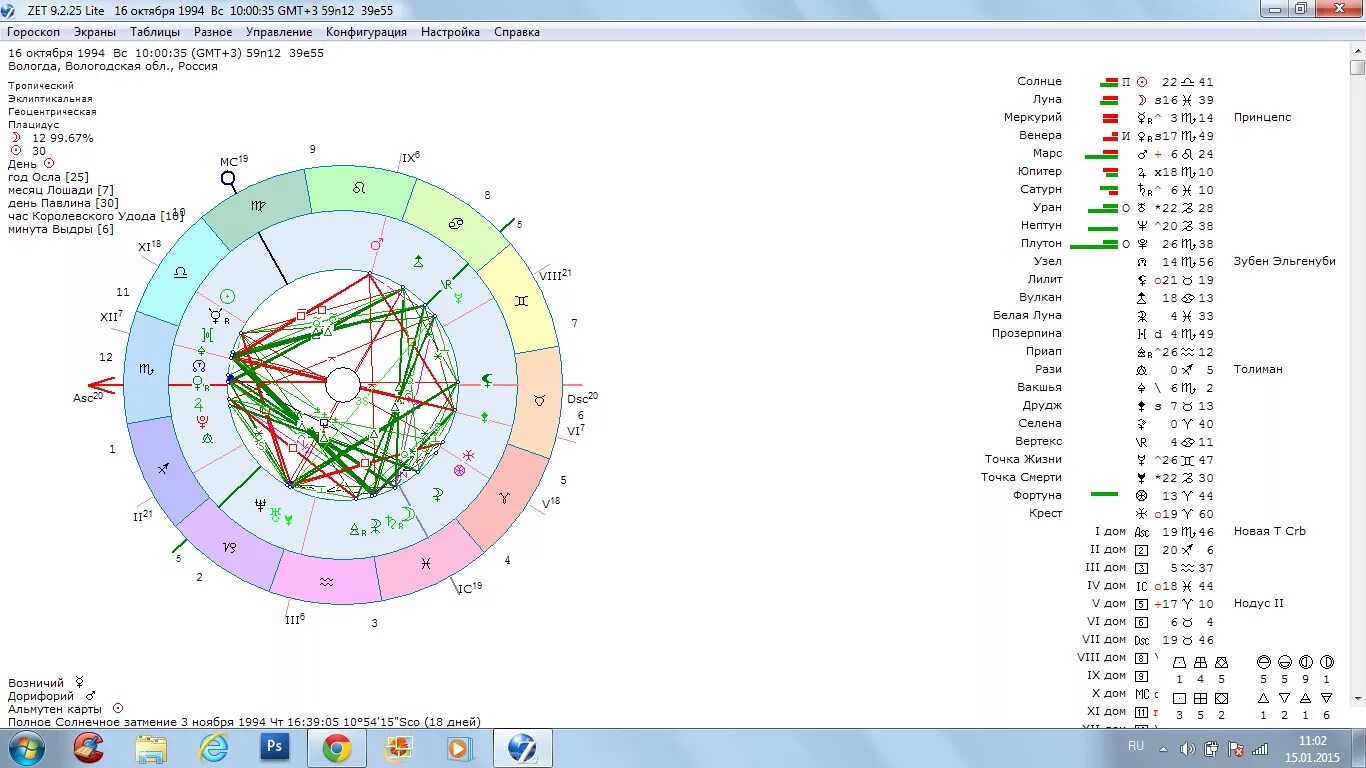This screenshot has height=768, width=1366.
Task: Open the Управление menu
Action: coord(279,32)
